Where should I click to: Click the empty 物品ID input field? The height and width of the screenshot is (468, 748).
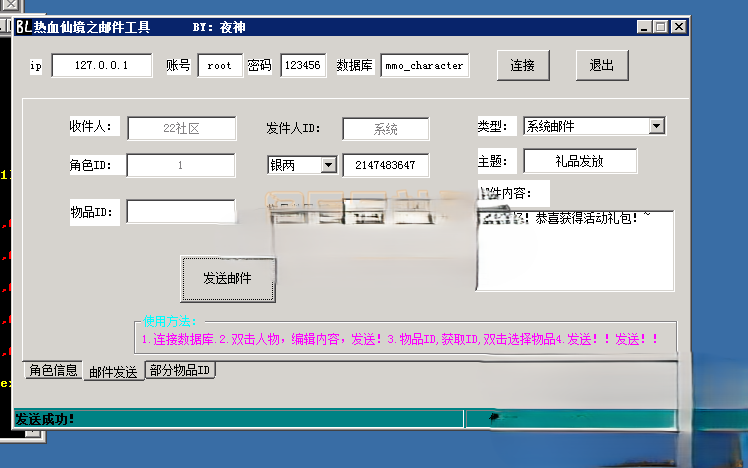coord(181,211)
